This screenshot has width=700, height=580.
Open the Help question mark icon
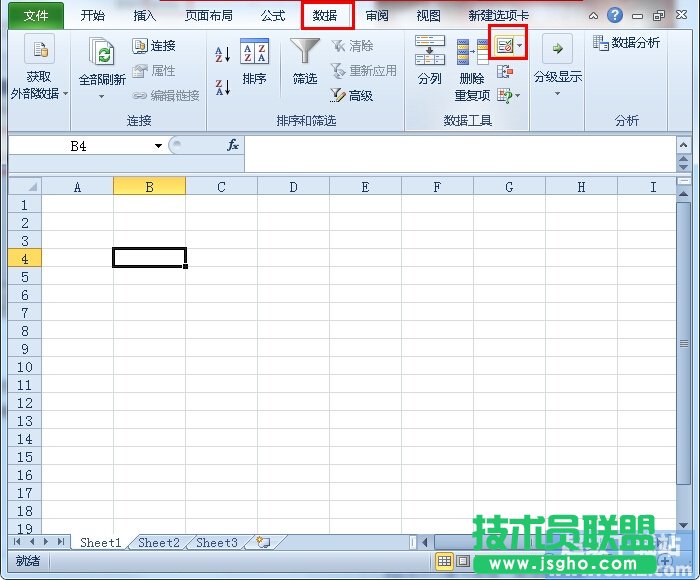pyautogui.click(x=615, y=15)
